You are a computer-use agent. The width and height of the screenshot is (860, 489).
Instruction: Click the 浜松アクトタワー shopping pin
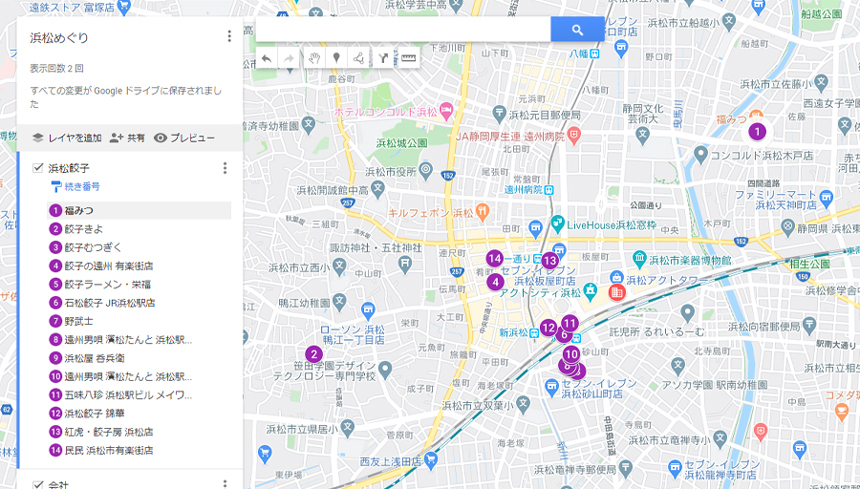617,278
